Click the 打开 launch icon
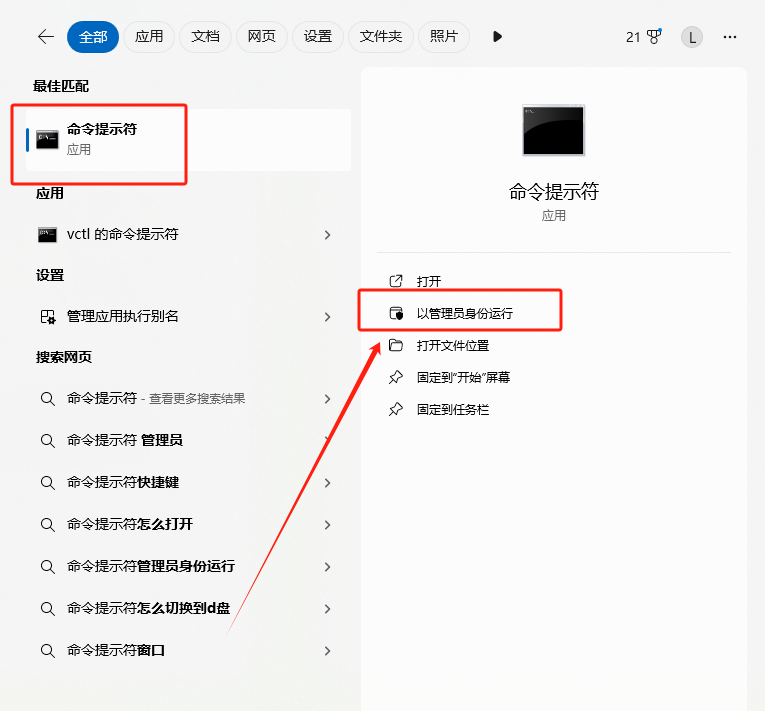The image size is (765, 711). 396,281
